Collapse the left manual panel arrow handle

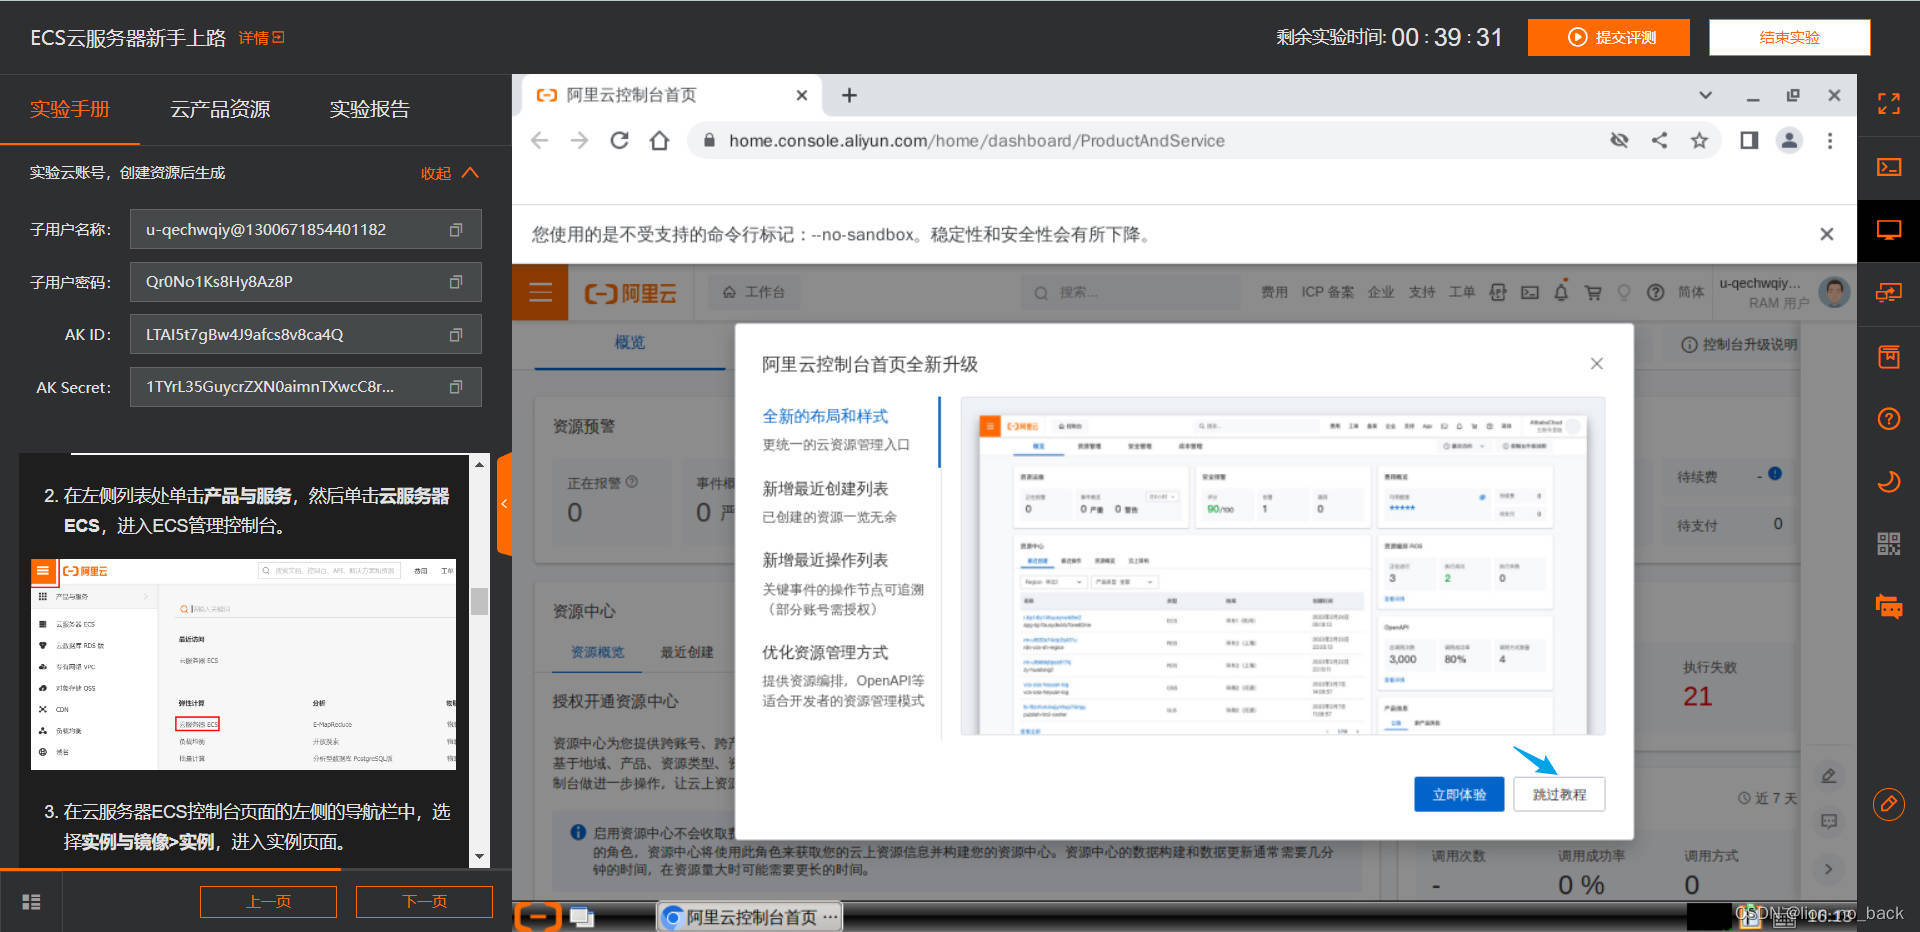504,504
